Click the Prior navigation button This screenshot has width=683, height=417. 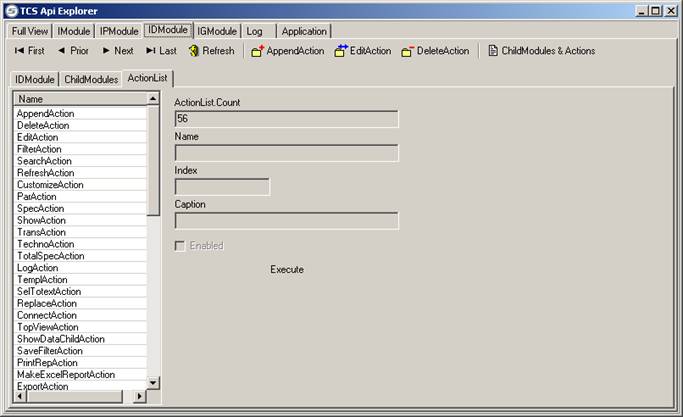pyautogui.click(x=72, y=51)
